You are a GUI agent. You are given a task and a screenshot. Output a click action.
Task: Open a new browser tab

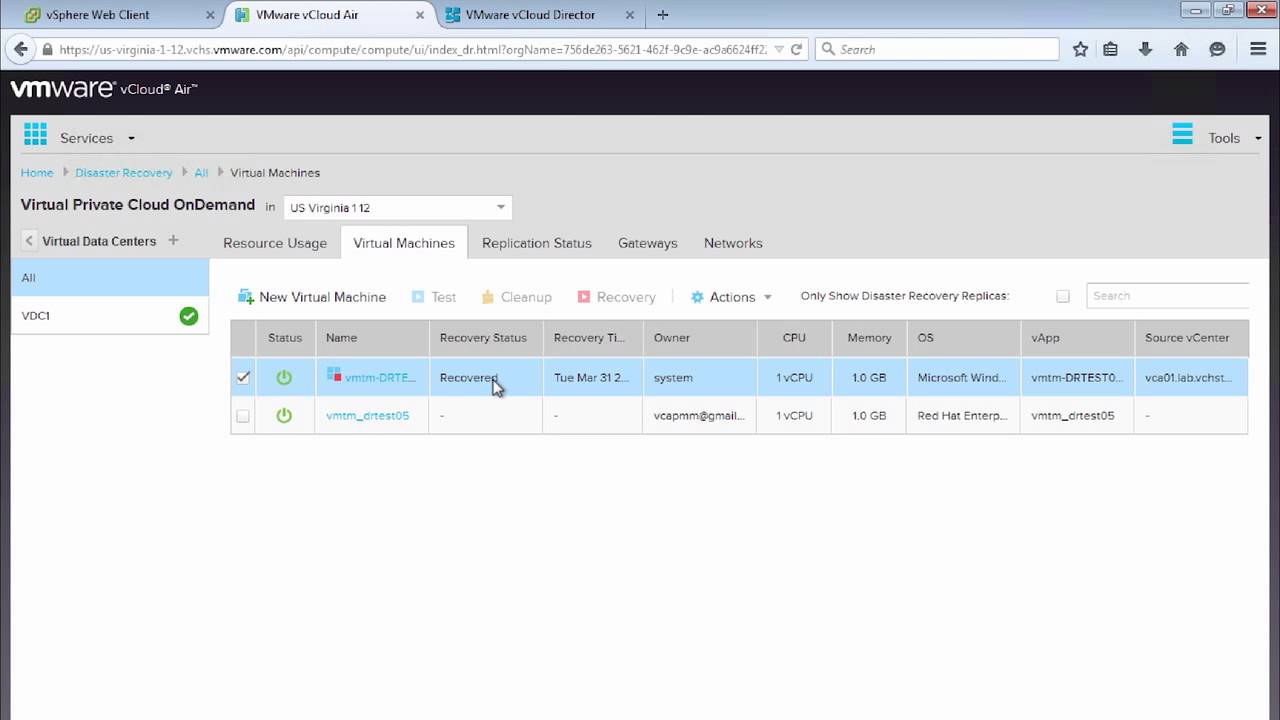[x=663, y=15]
